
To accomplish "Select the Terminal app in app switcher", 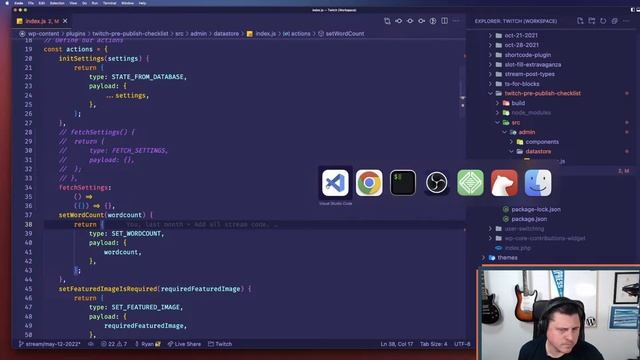I will [x=403, y=183].
